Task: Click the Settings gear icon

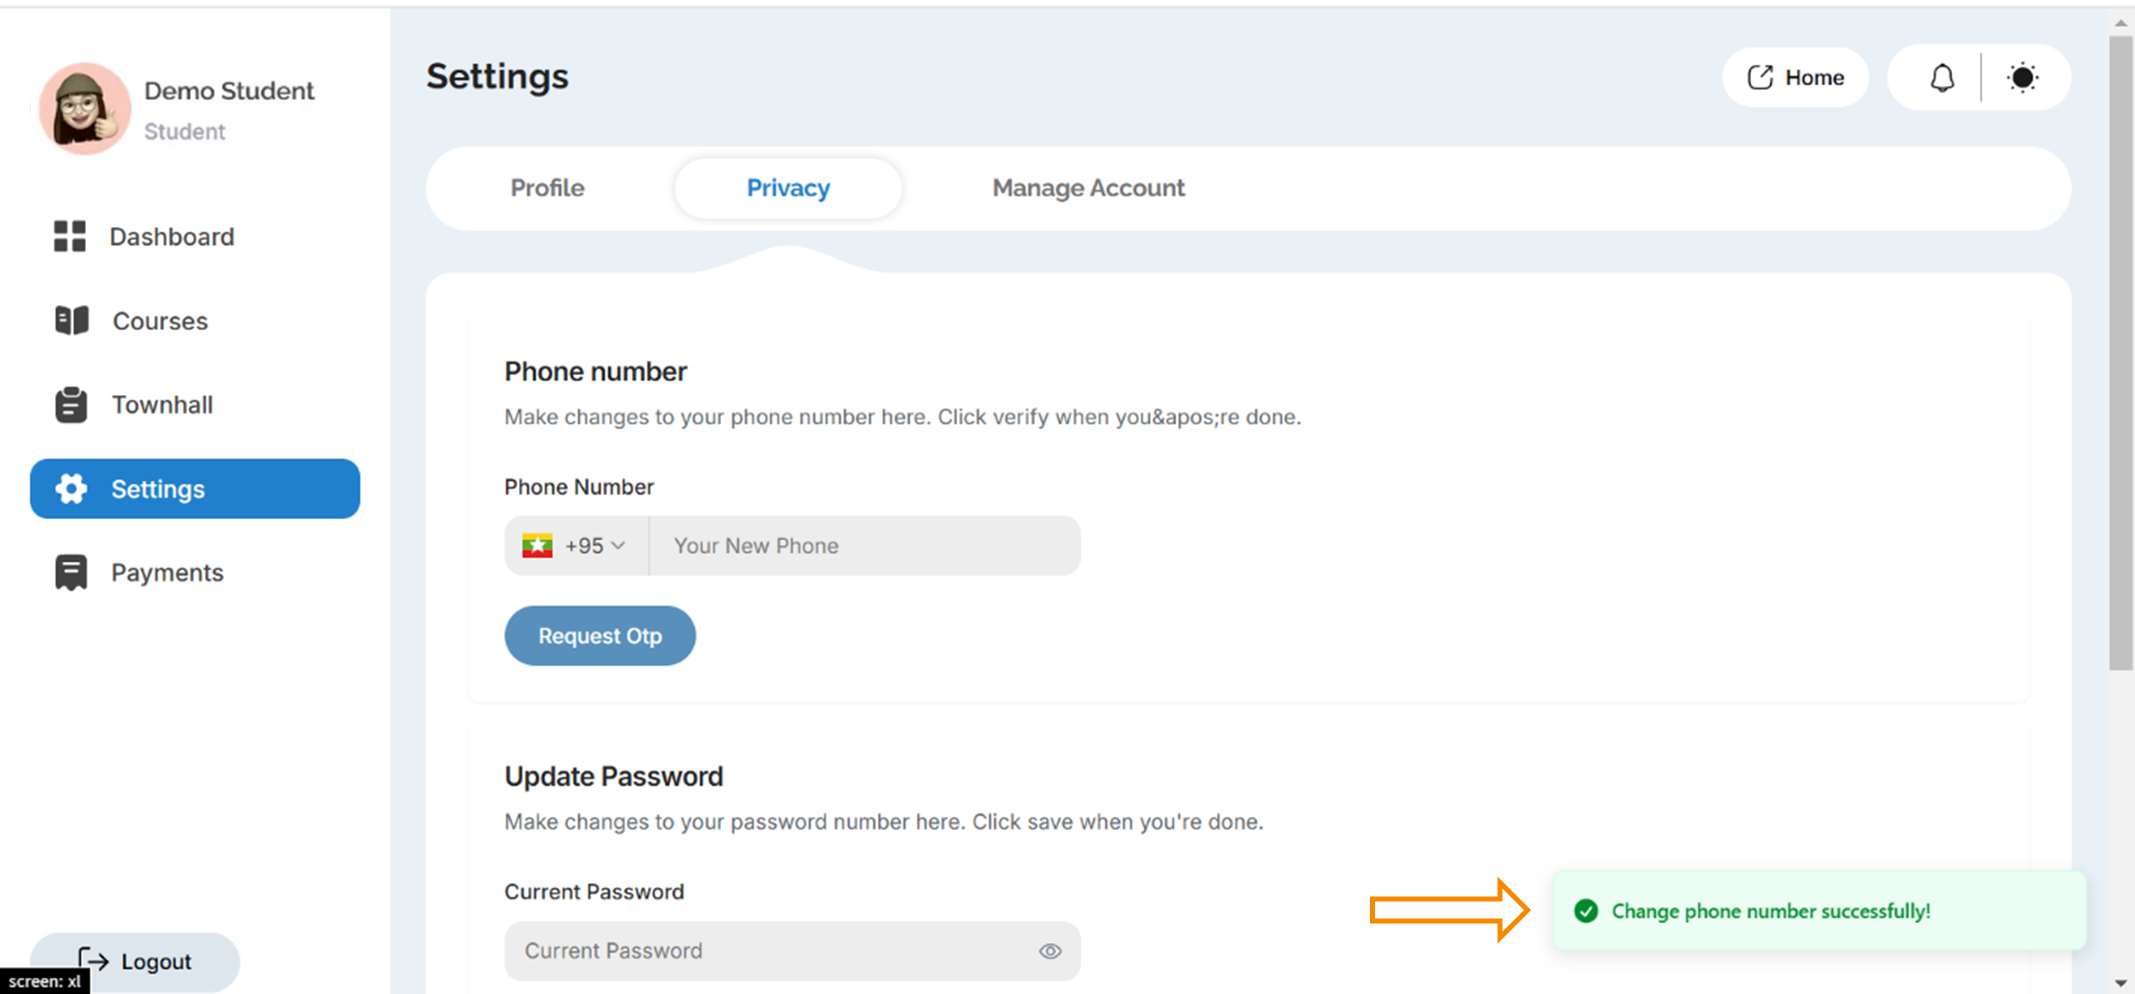Action: pos(71,489)
